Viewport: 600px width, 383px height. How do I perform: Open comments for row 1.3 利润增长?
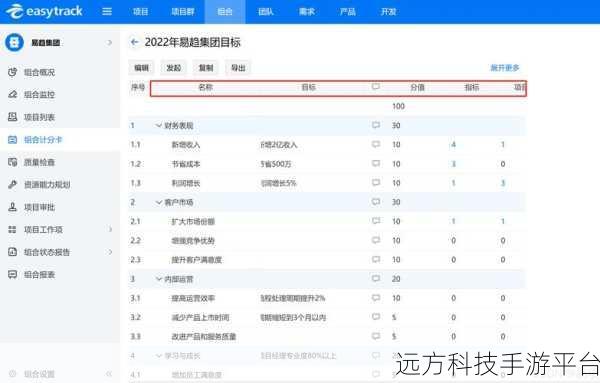(x=376, y=183)
